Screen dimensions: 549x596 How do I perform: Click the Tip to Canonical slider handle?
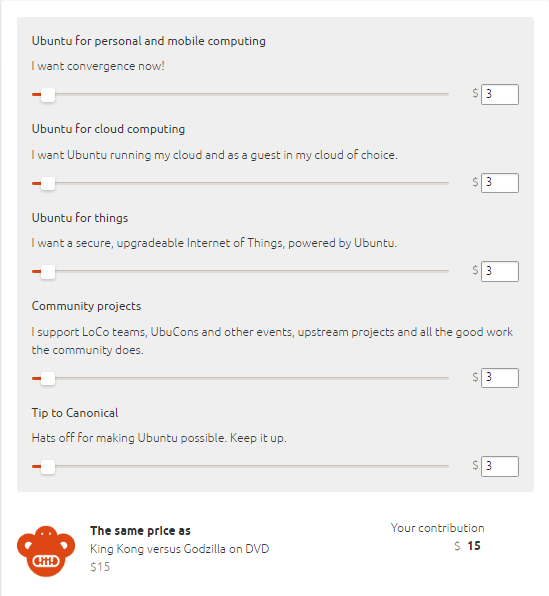tap(48, 467)
